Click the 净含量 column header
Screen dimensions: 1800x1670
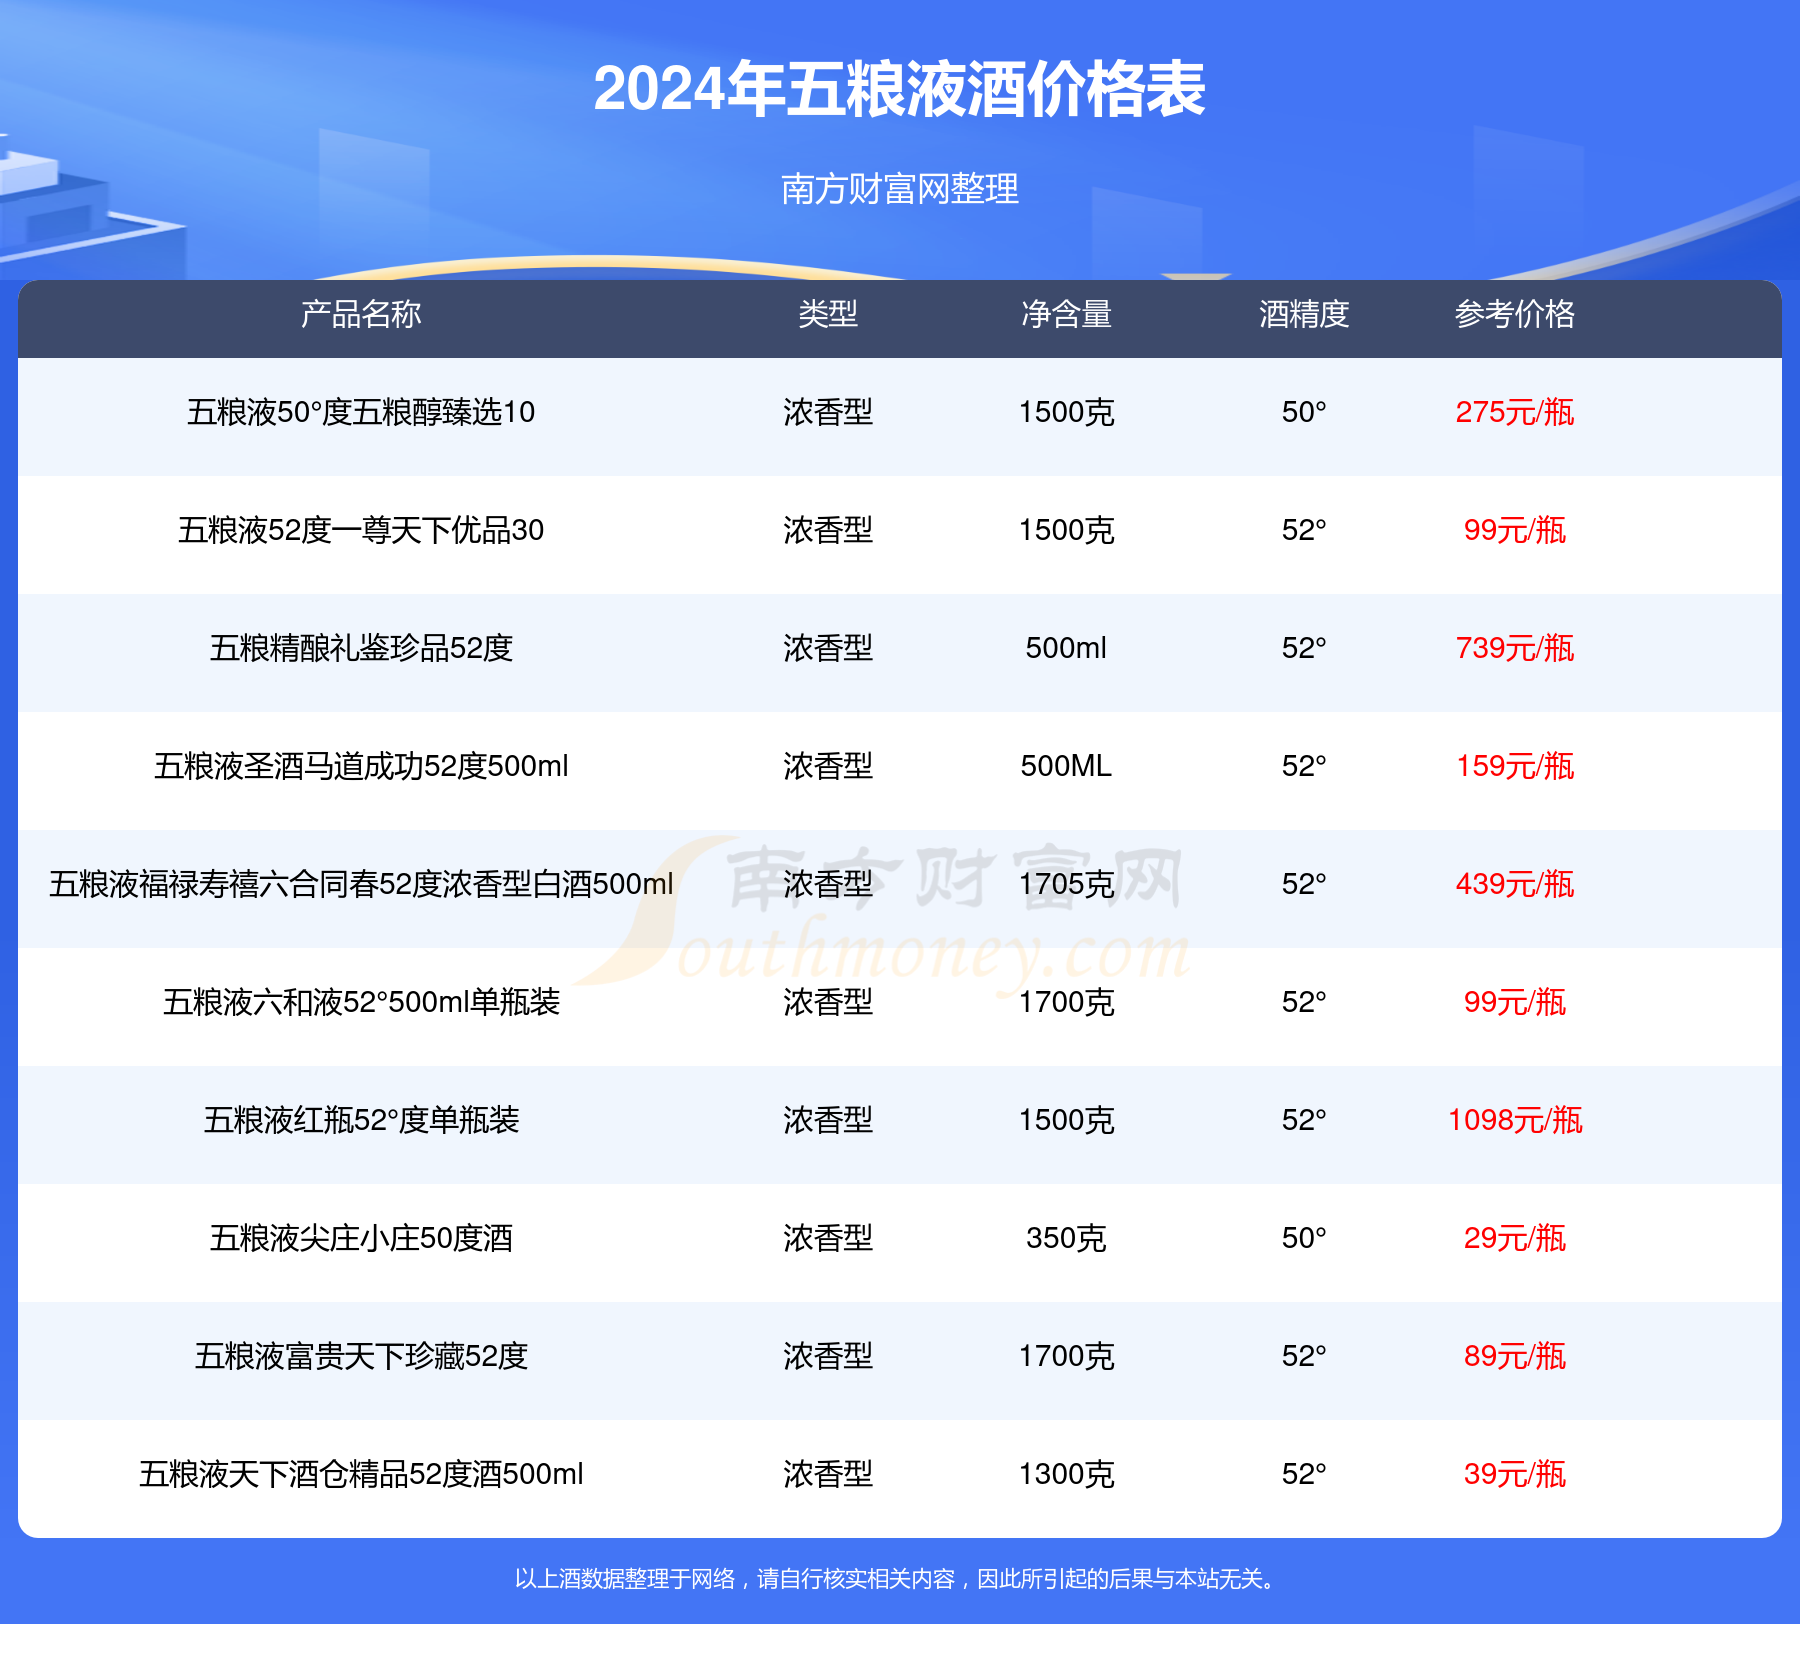[x=1066, y=314]
